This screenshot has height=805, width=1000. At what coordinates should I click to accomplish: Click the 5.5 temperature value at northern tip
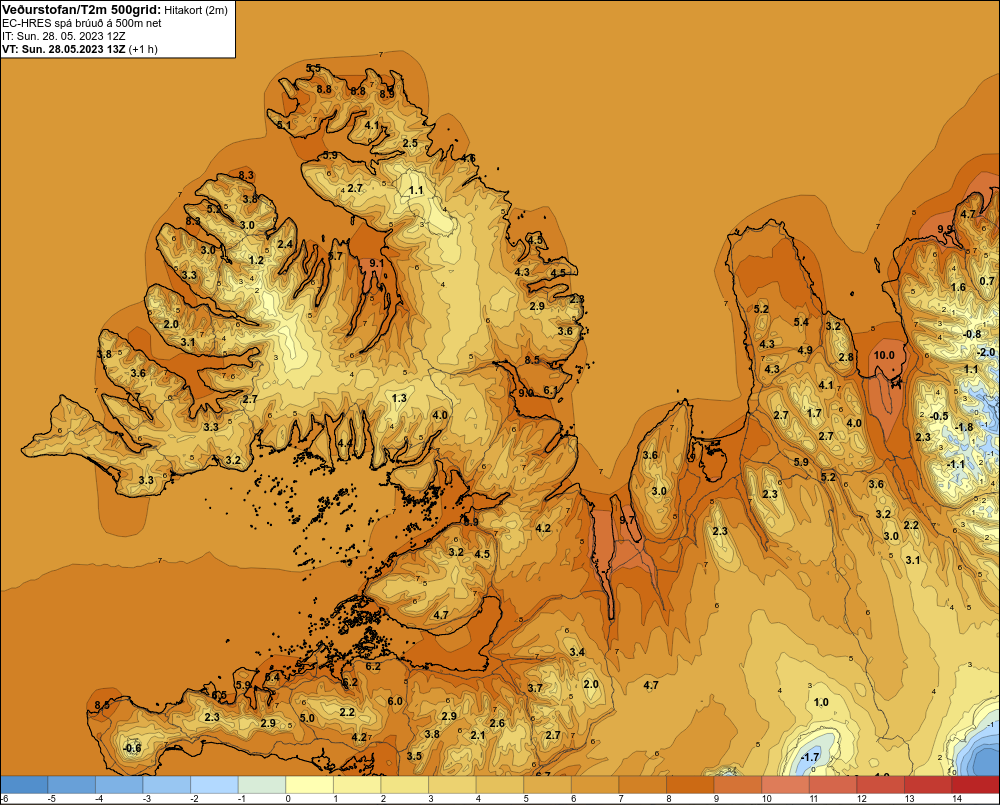(x=313, y=68)
